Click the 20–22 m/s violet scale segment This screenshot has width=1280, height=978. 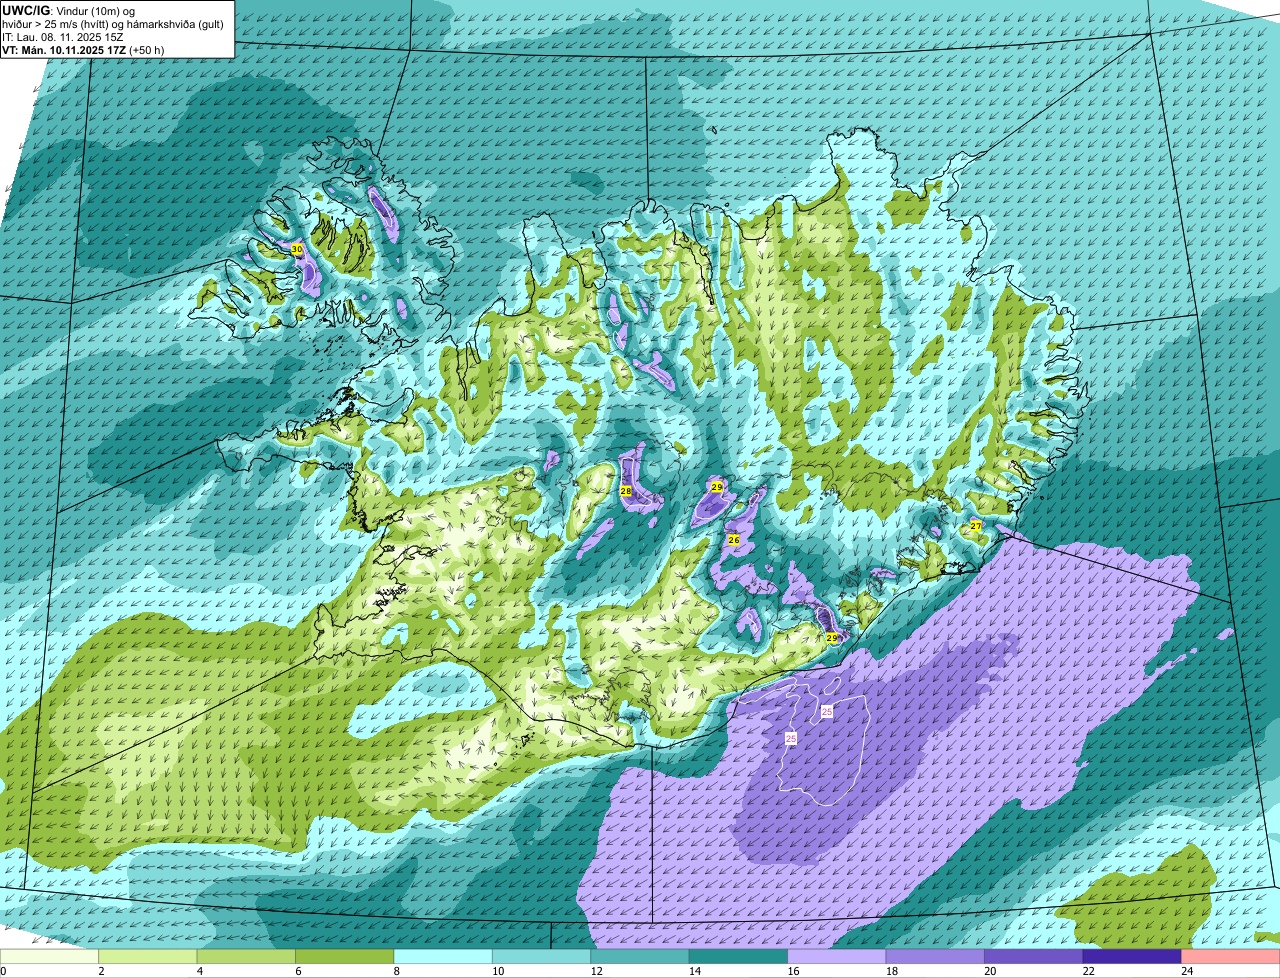[1035, 956]
